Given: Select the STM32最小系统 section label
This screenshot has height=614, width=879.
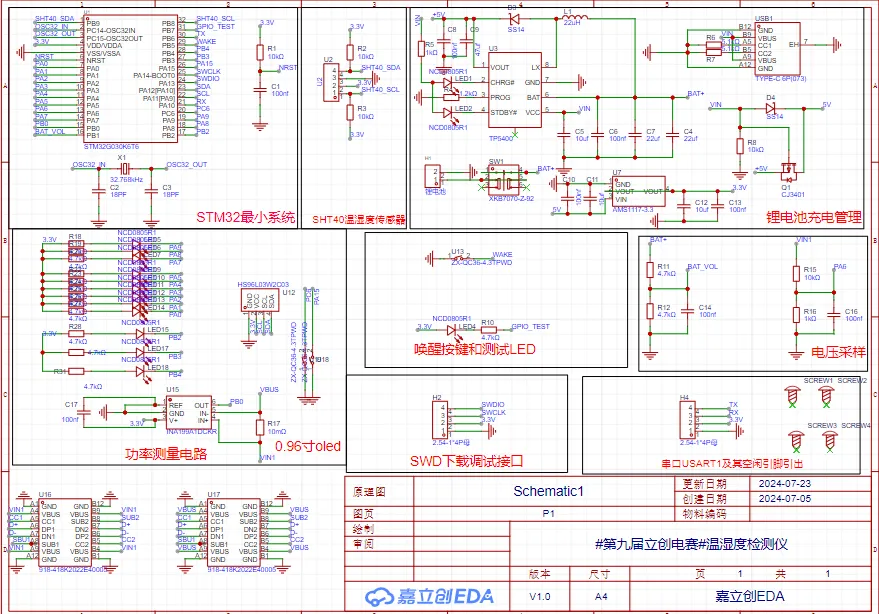Looking at the screenshot, I should (x=246, y=217).
